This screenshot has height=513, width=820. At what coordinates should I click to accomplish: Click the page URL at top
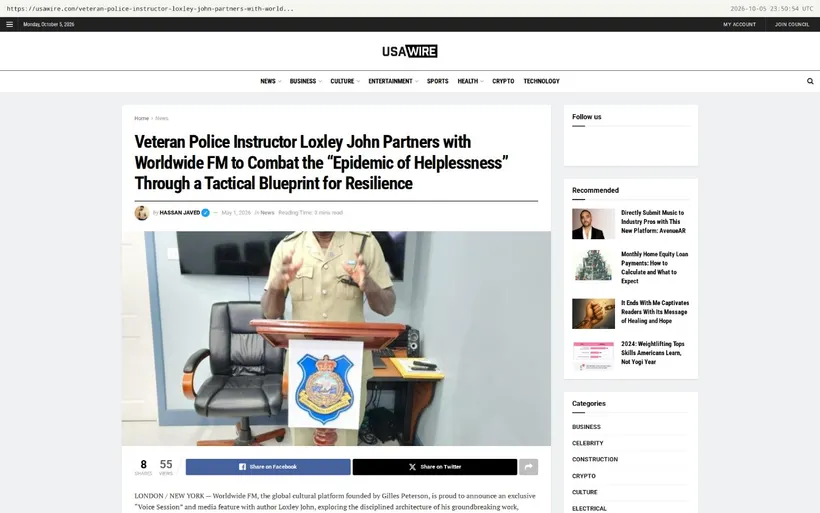click(150, 8)
